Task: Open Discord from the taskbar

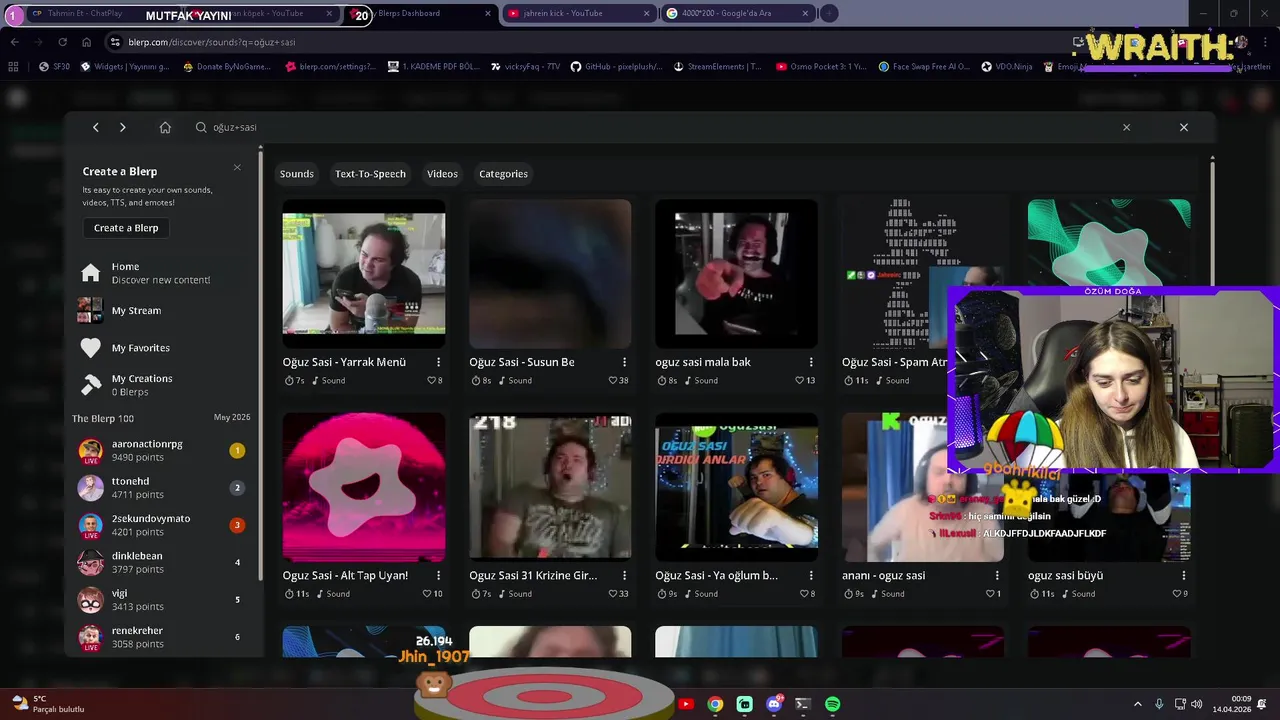Action: (773, 704)
